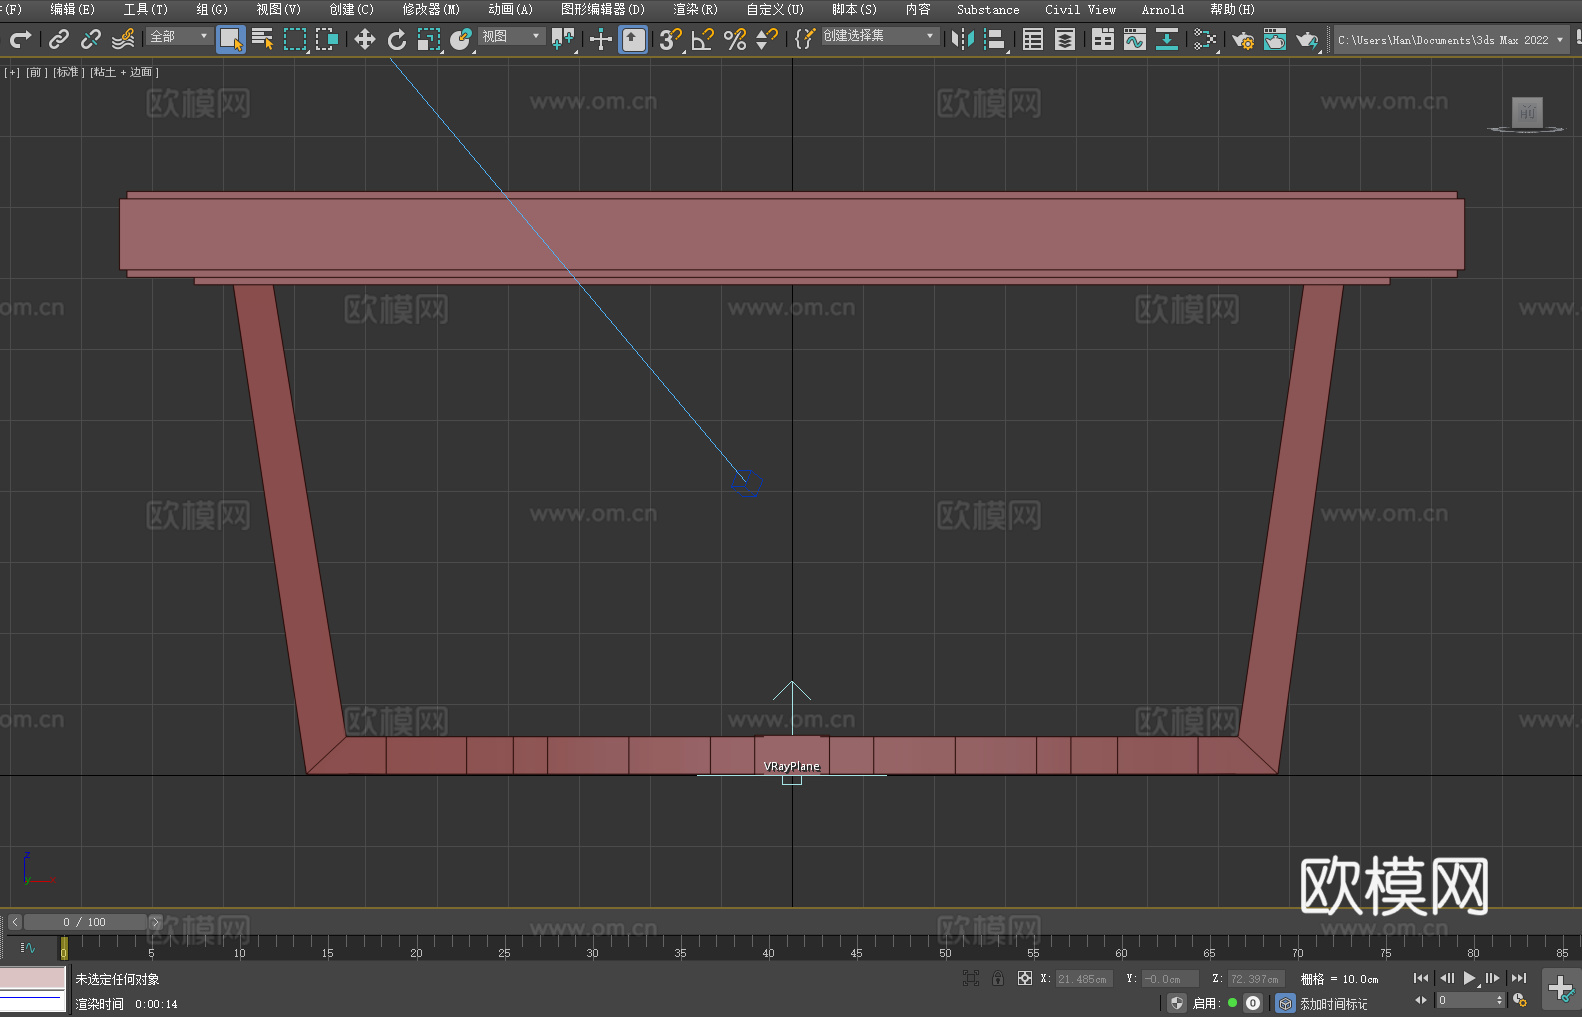Toggle Percent Snap on the toolbar
This screenshot has height=1017, width=1582.
pyautogui.click(x=735, y=39)
